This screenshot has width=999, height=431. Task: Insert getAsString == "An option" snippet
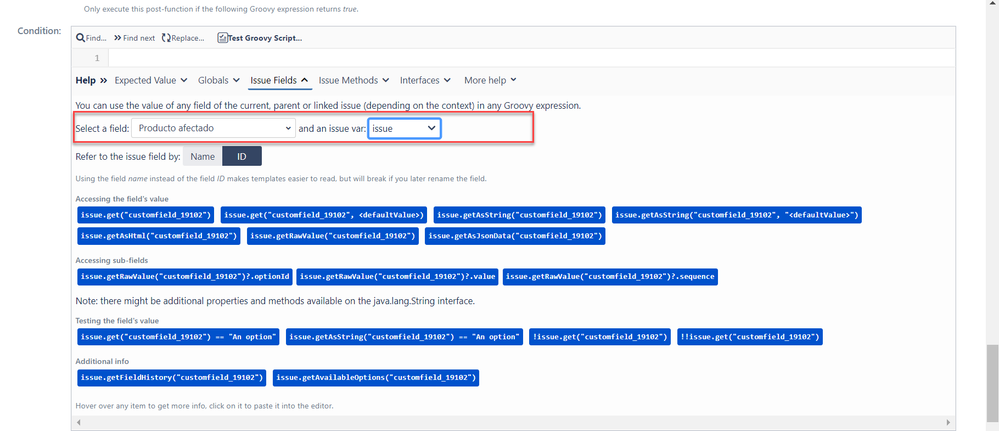(x=405, y=337)
